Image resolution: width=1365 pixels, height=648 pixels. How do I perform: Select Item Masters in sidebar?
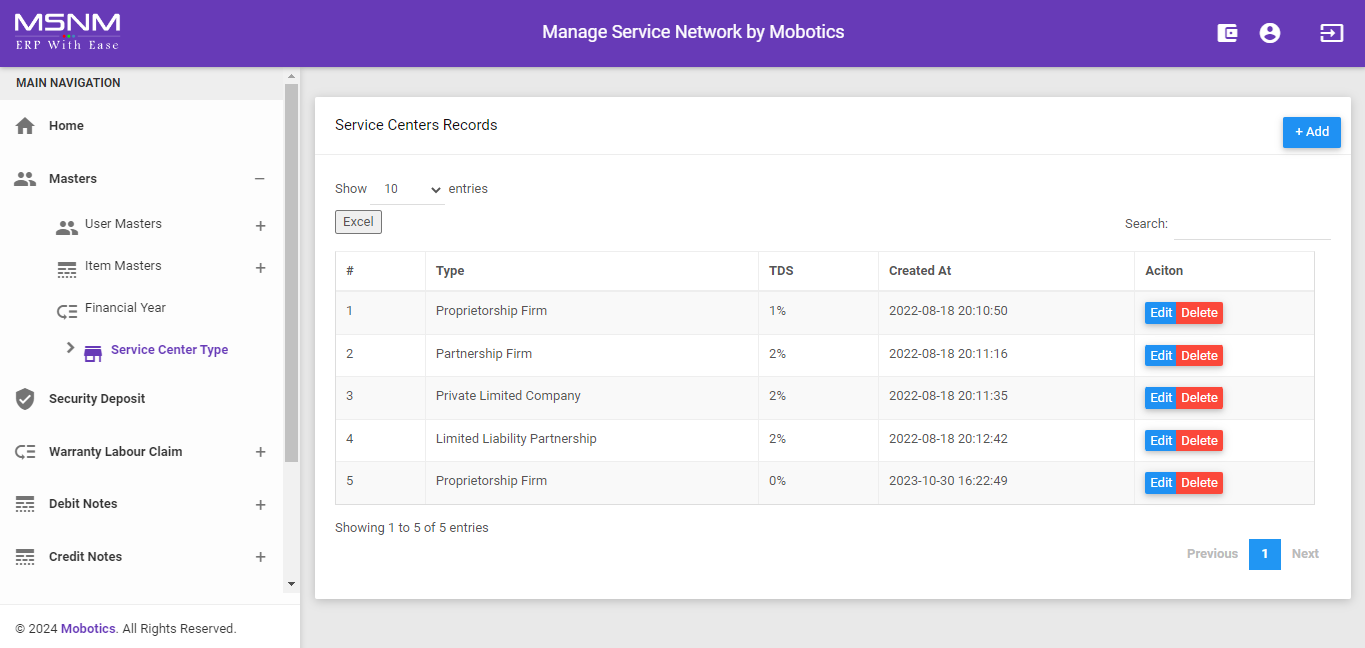click(x=123, y=266)
